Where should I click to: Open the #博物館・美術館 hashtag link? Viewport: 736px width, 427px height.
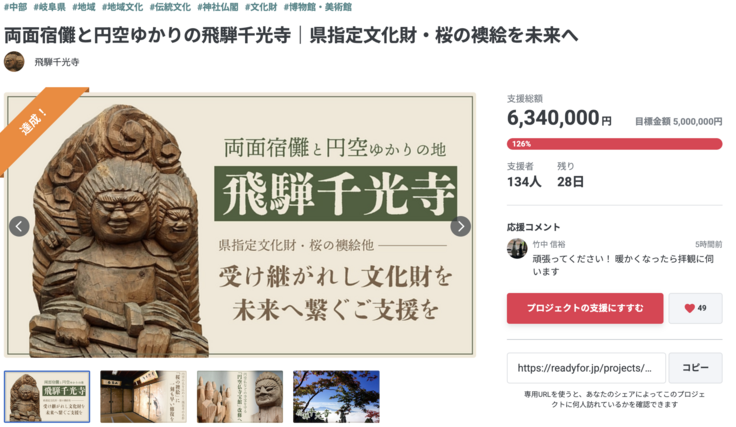coord(318,7)
